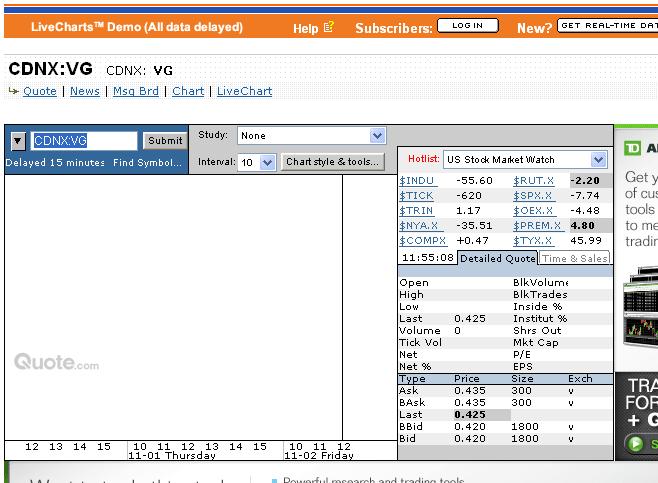
Task: Select the $OEX.X hotlist symbol
Action: coord(533,211)
